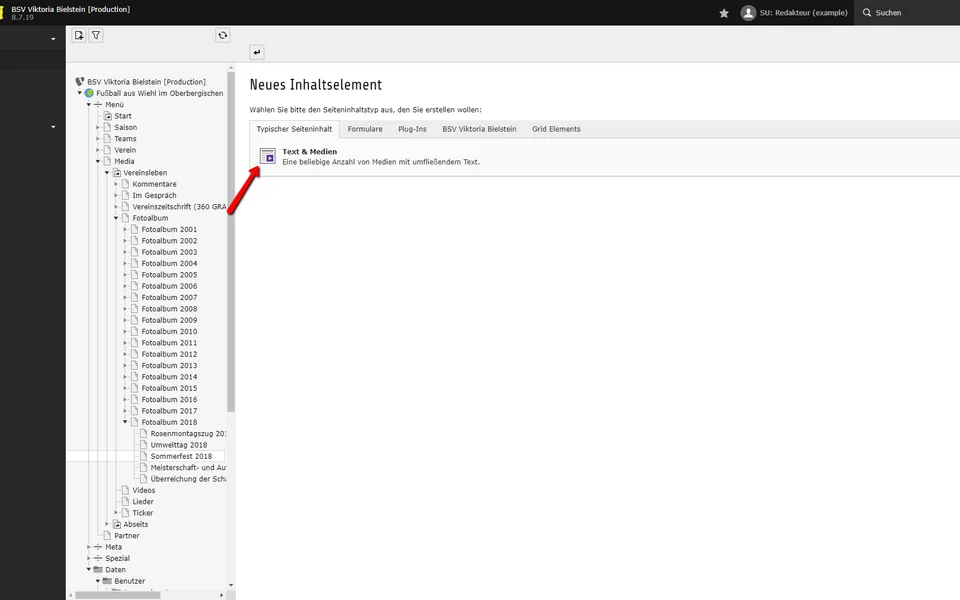Select Sommerfest 2018 page in tree
The width and height of the screenshot is (960, 600).
181,456
